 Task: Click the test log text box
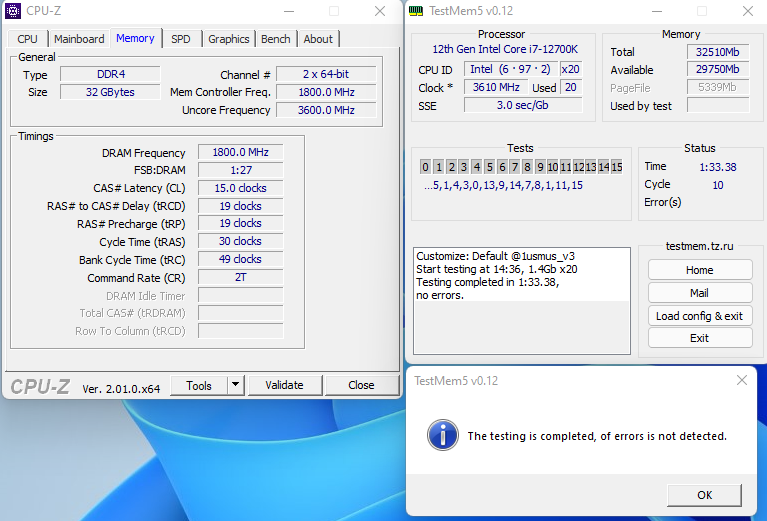coord(521,300)
